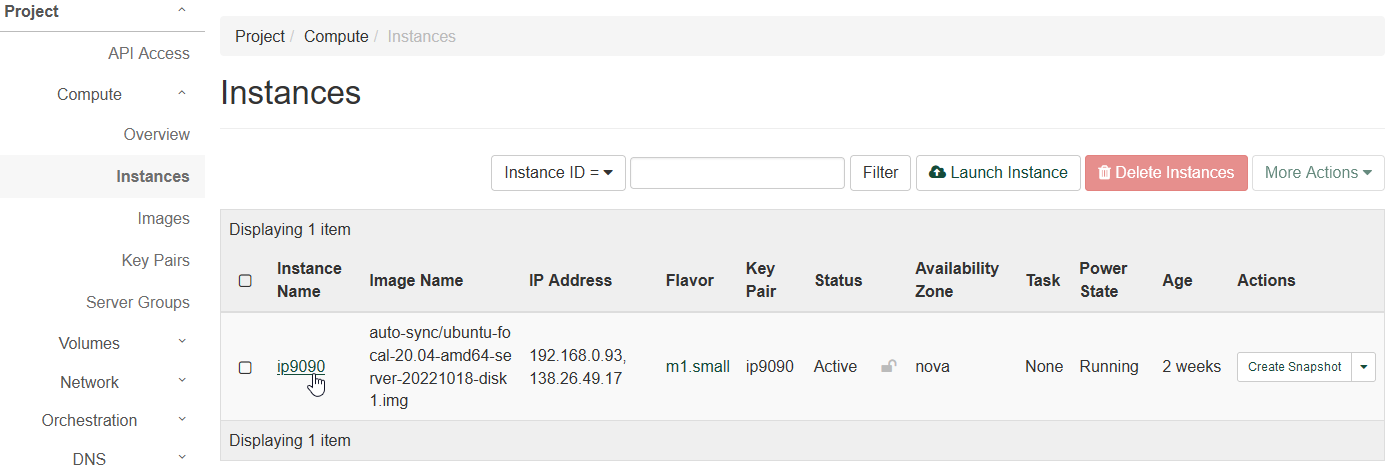The image size is (1390, 466).
Task: Open the Instance ID filter dropdown
Action: pos(558,173)
